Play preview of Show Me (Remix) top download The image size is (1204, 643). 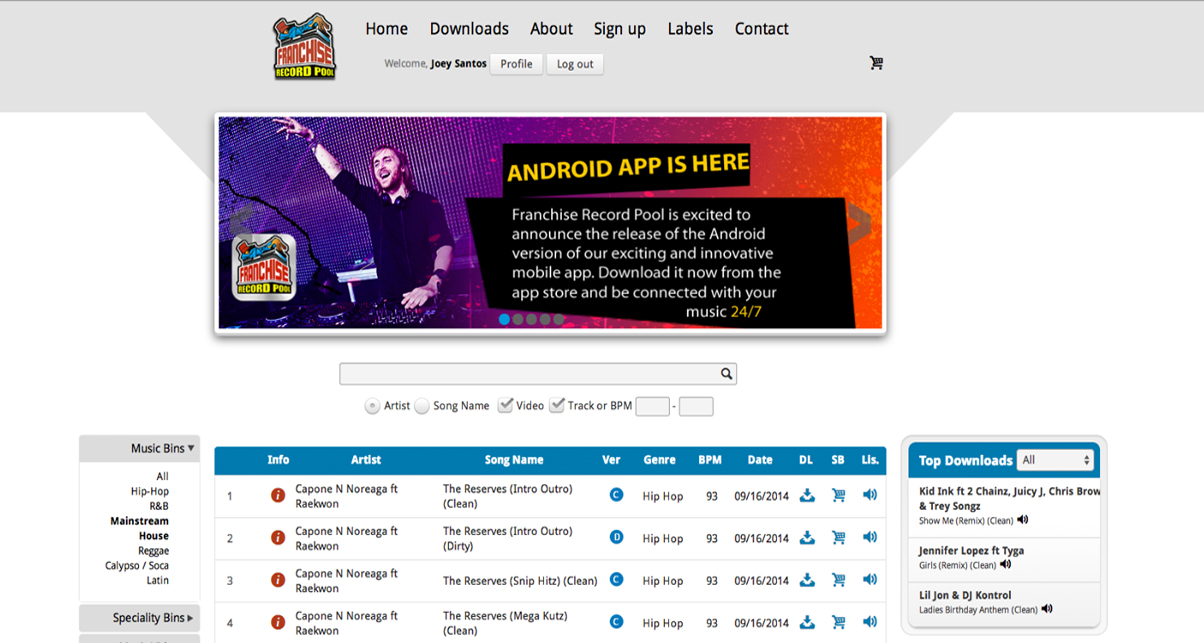click(x=1022, y=520)
